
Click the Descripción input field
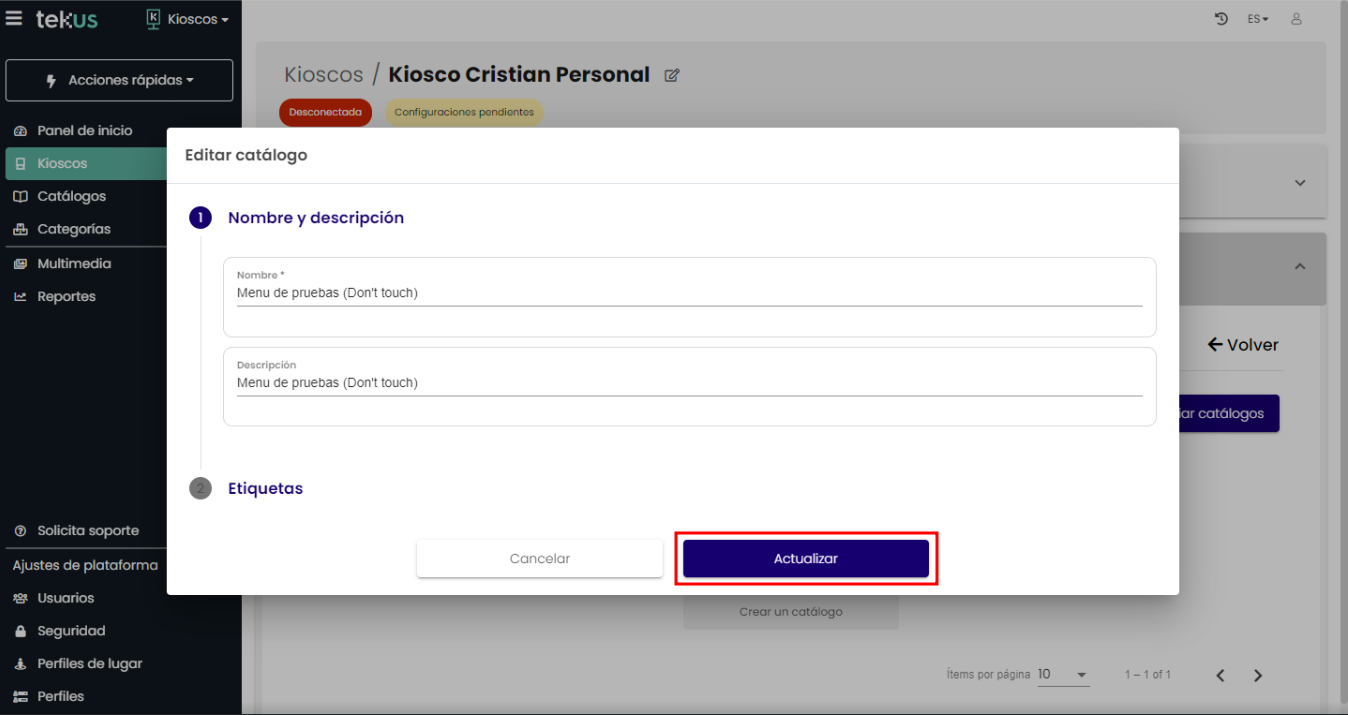coord(689,383)
